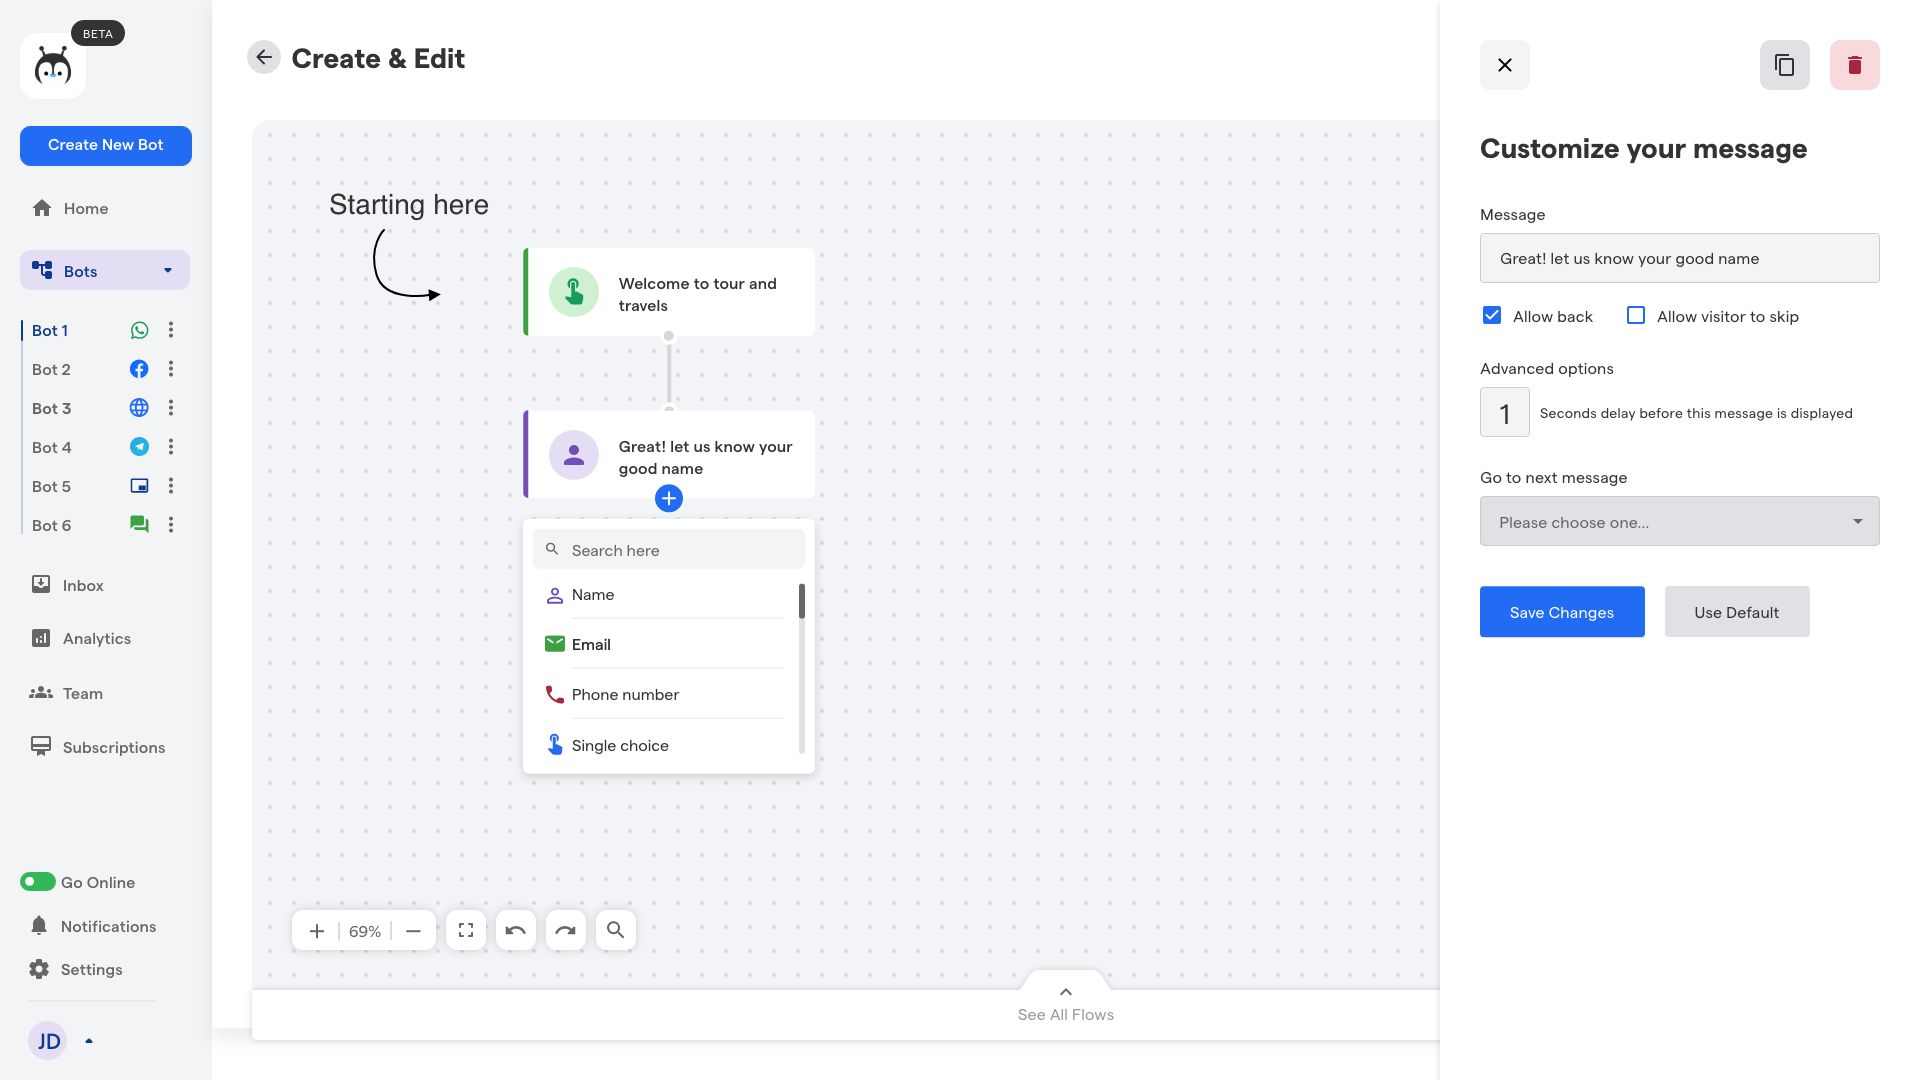Click the widget icon for Bot 5
Viewport: 1920px width, 1080px height.
click(139, 486)
